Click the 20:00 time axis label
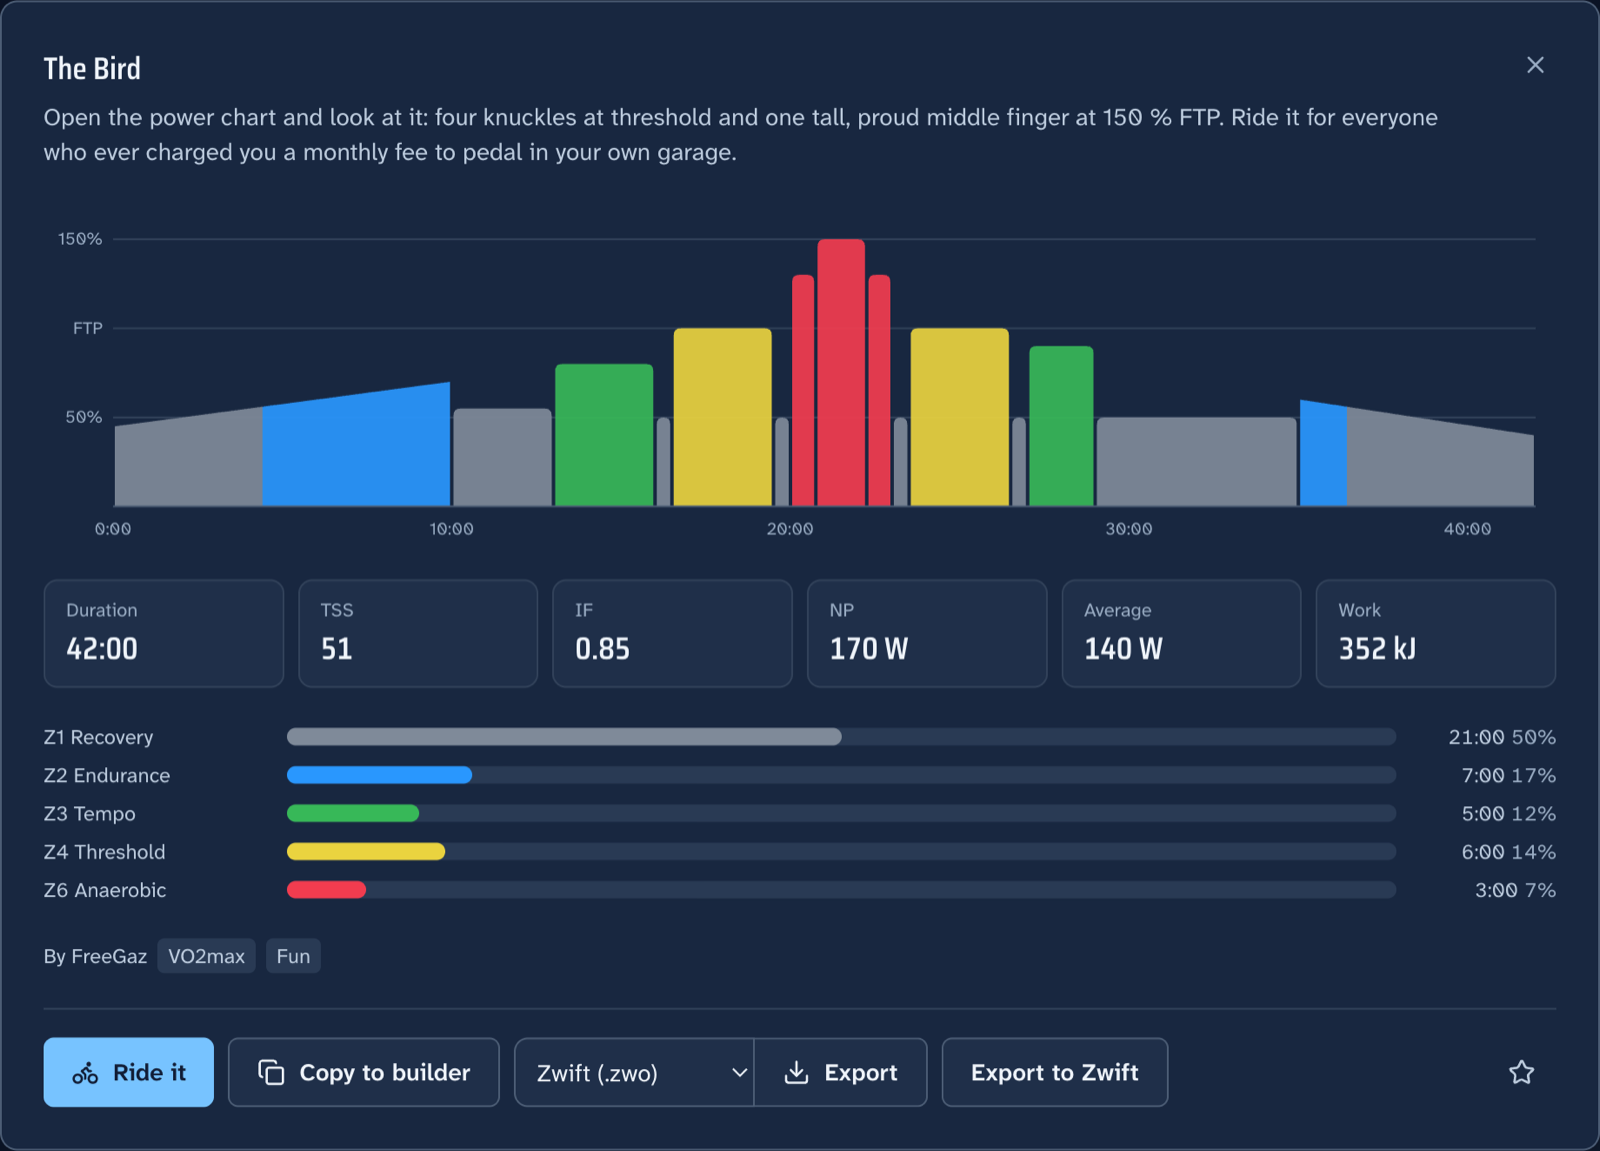 tap(790, 529)
